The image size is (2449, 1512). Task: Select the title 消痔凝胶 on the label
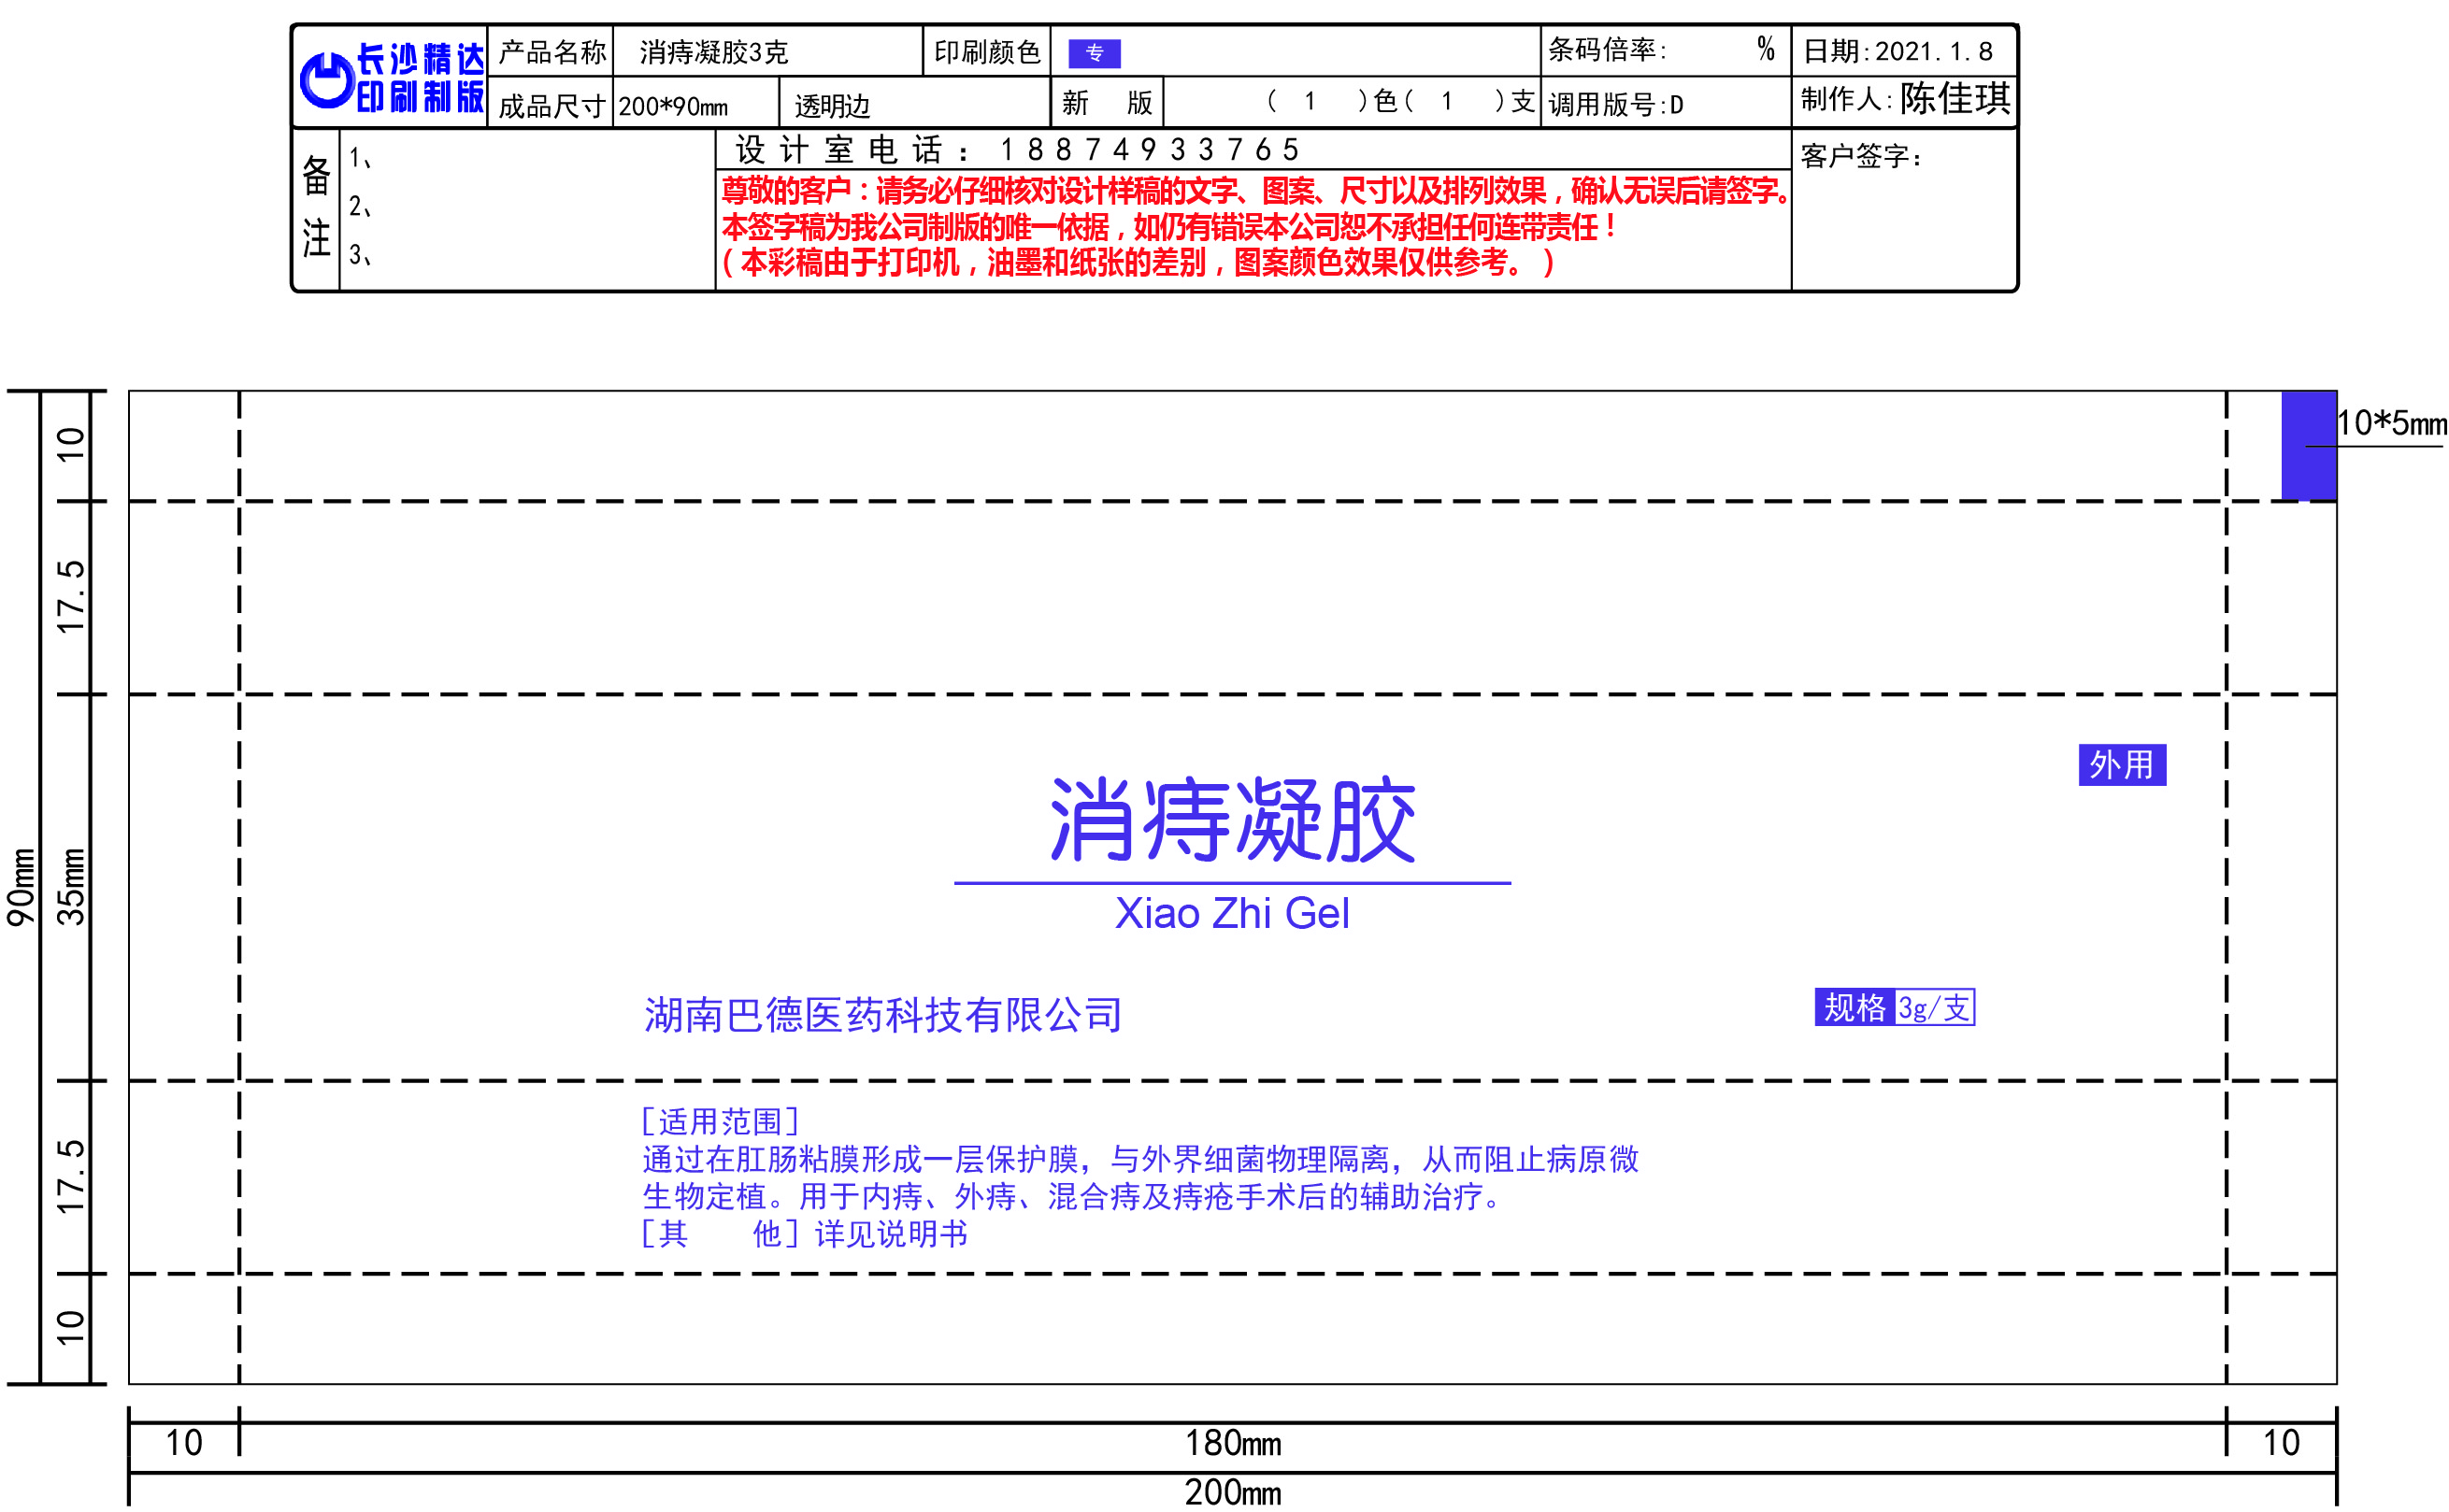(1233, 820)
